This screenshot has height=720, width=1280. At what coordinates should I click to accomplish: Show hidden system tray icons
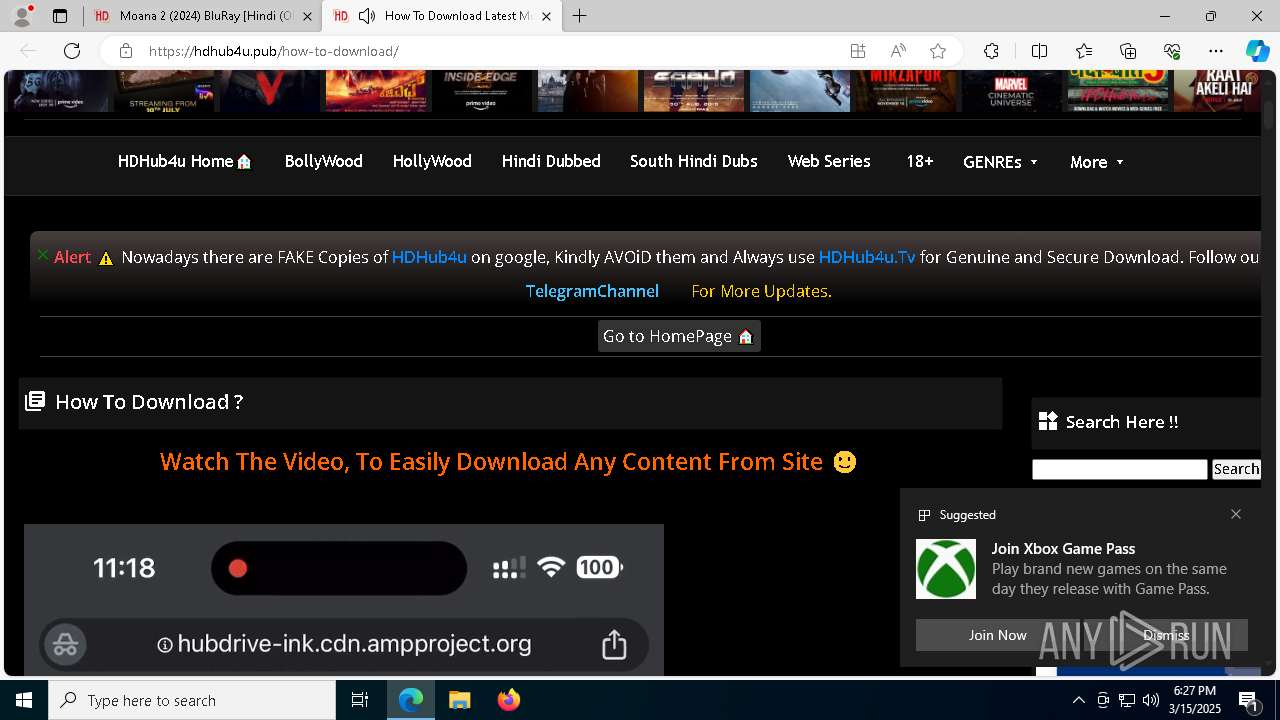(x=1078, y=700)
